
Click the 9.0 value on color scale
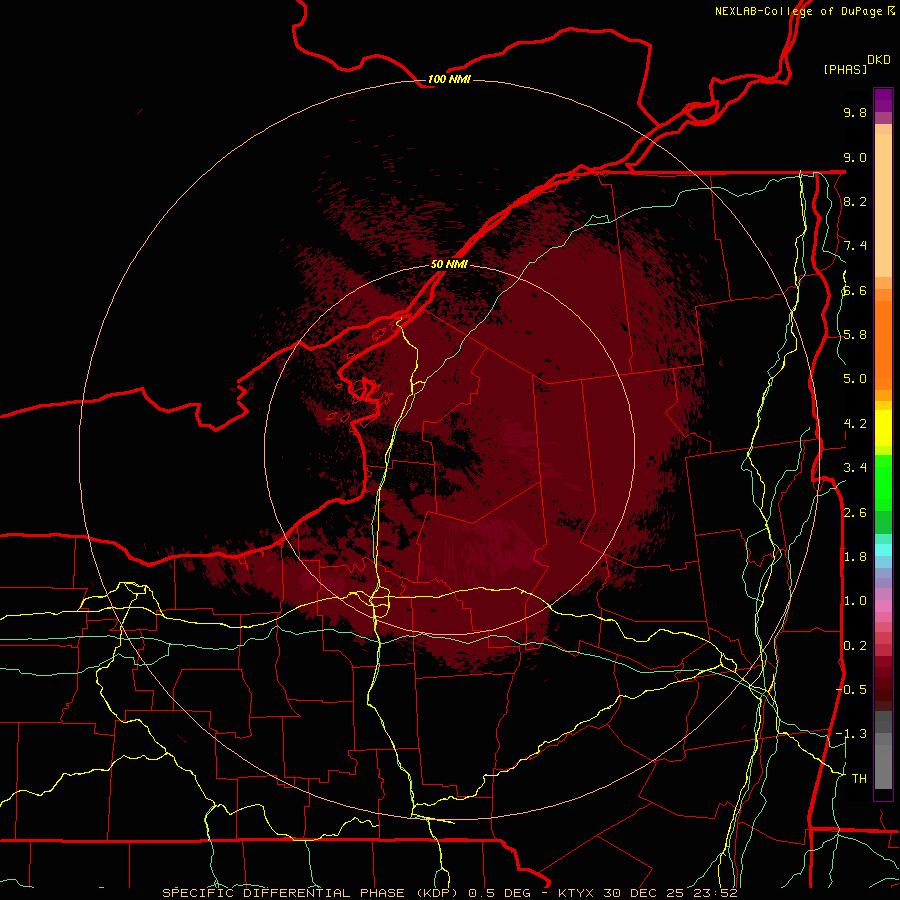pos(855,157)
